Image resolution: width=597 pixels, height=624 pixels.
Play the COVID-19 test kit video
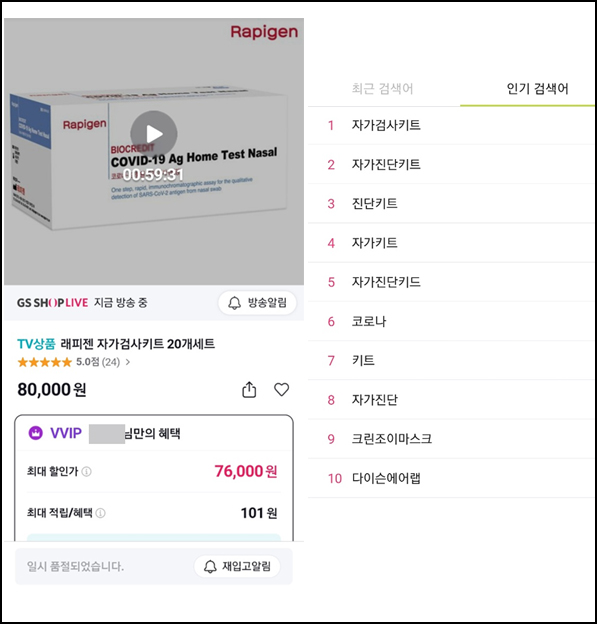coord(154,134)
